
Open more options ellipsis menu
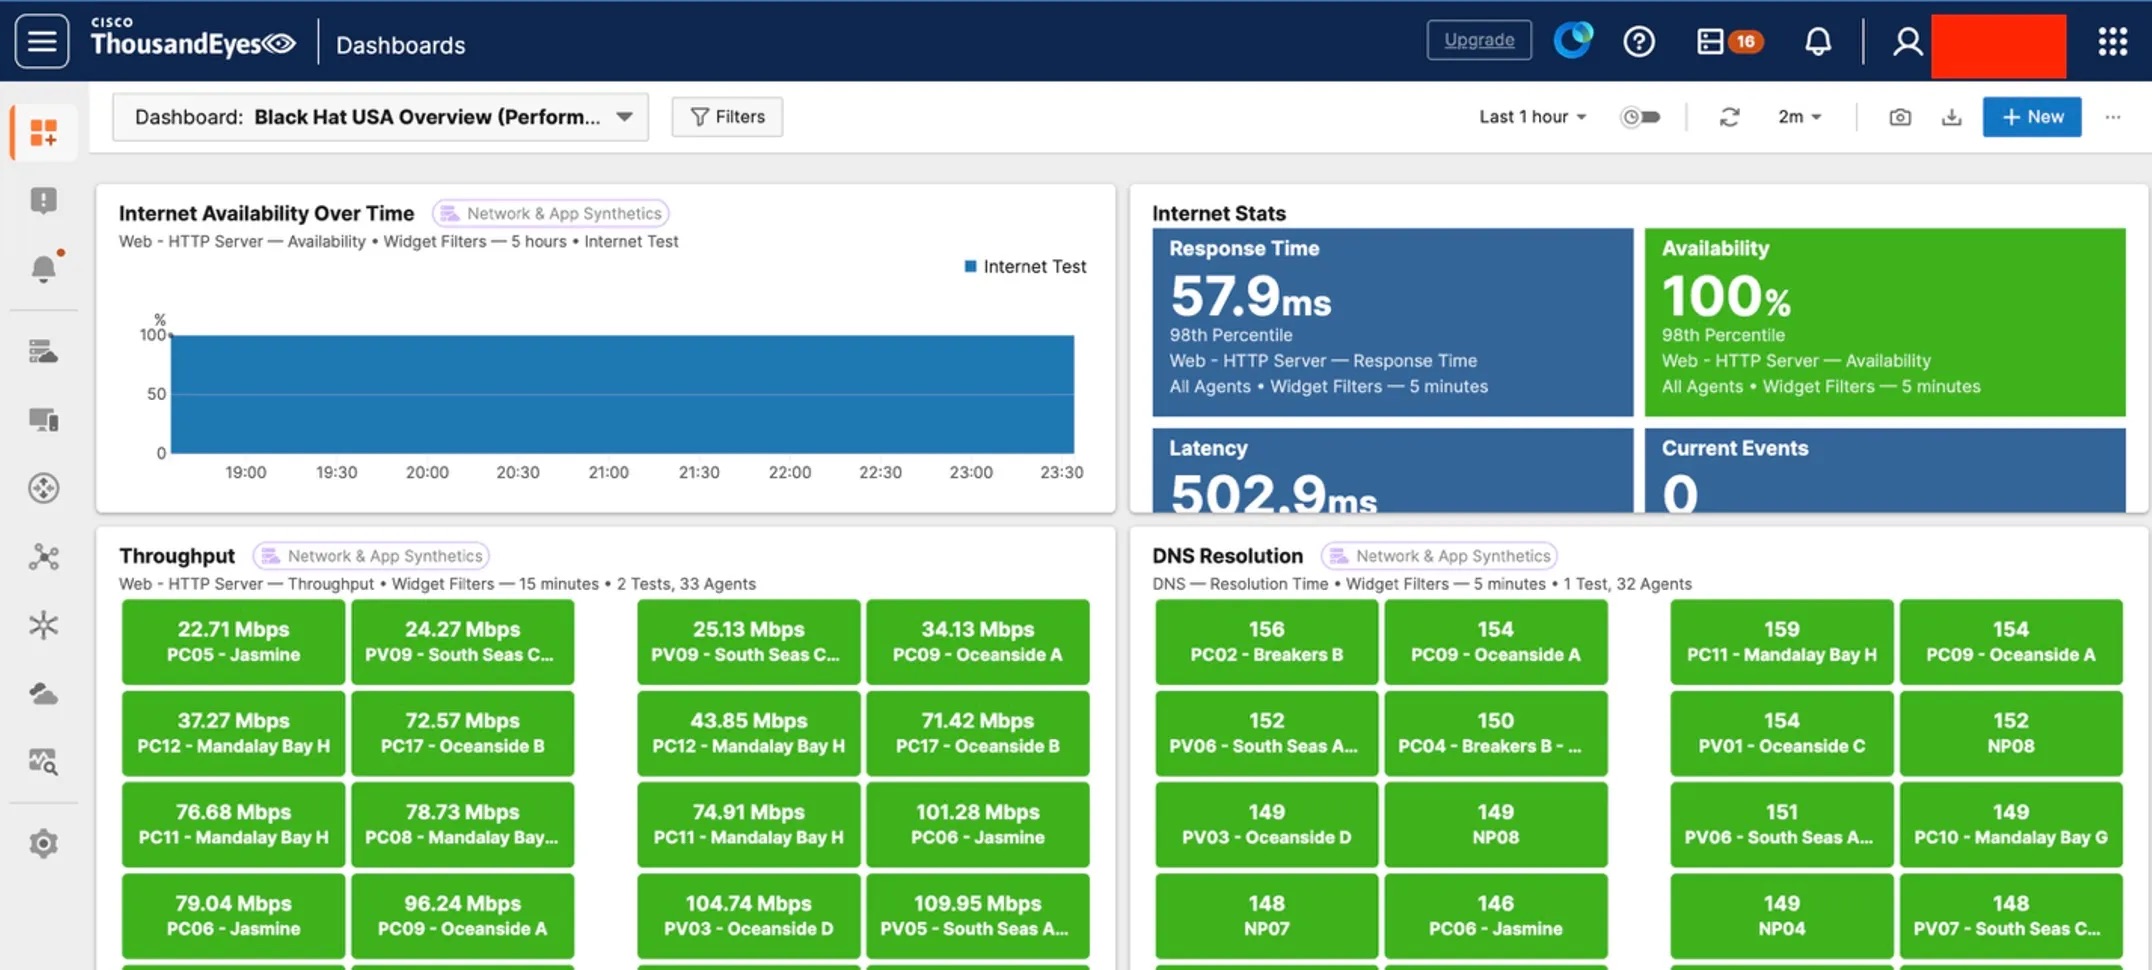[x=2113, y=117]
